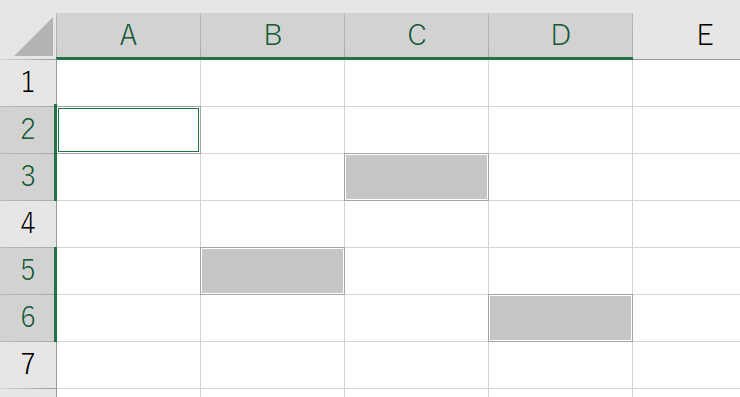The image size is (740, 397).
Task: Click empty cell A1
Action: (x=128, y=83)
